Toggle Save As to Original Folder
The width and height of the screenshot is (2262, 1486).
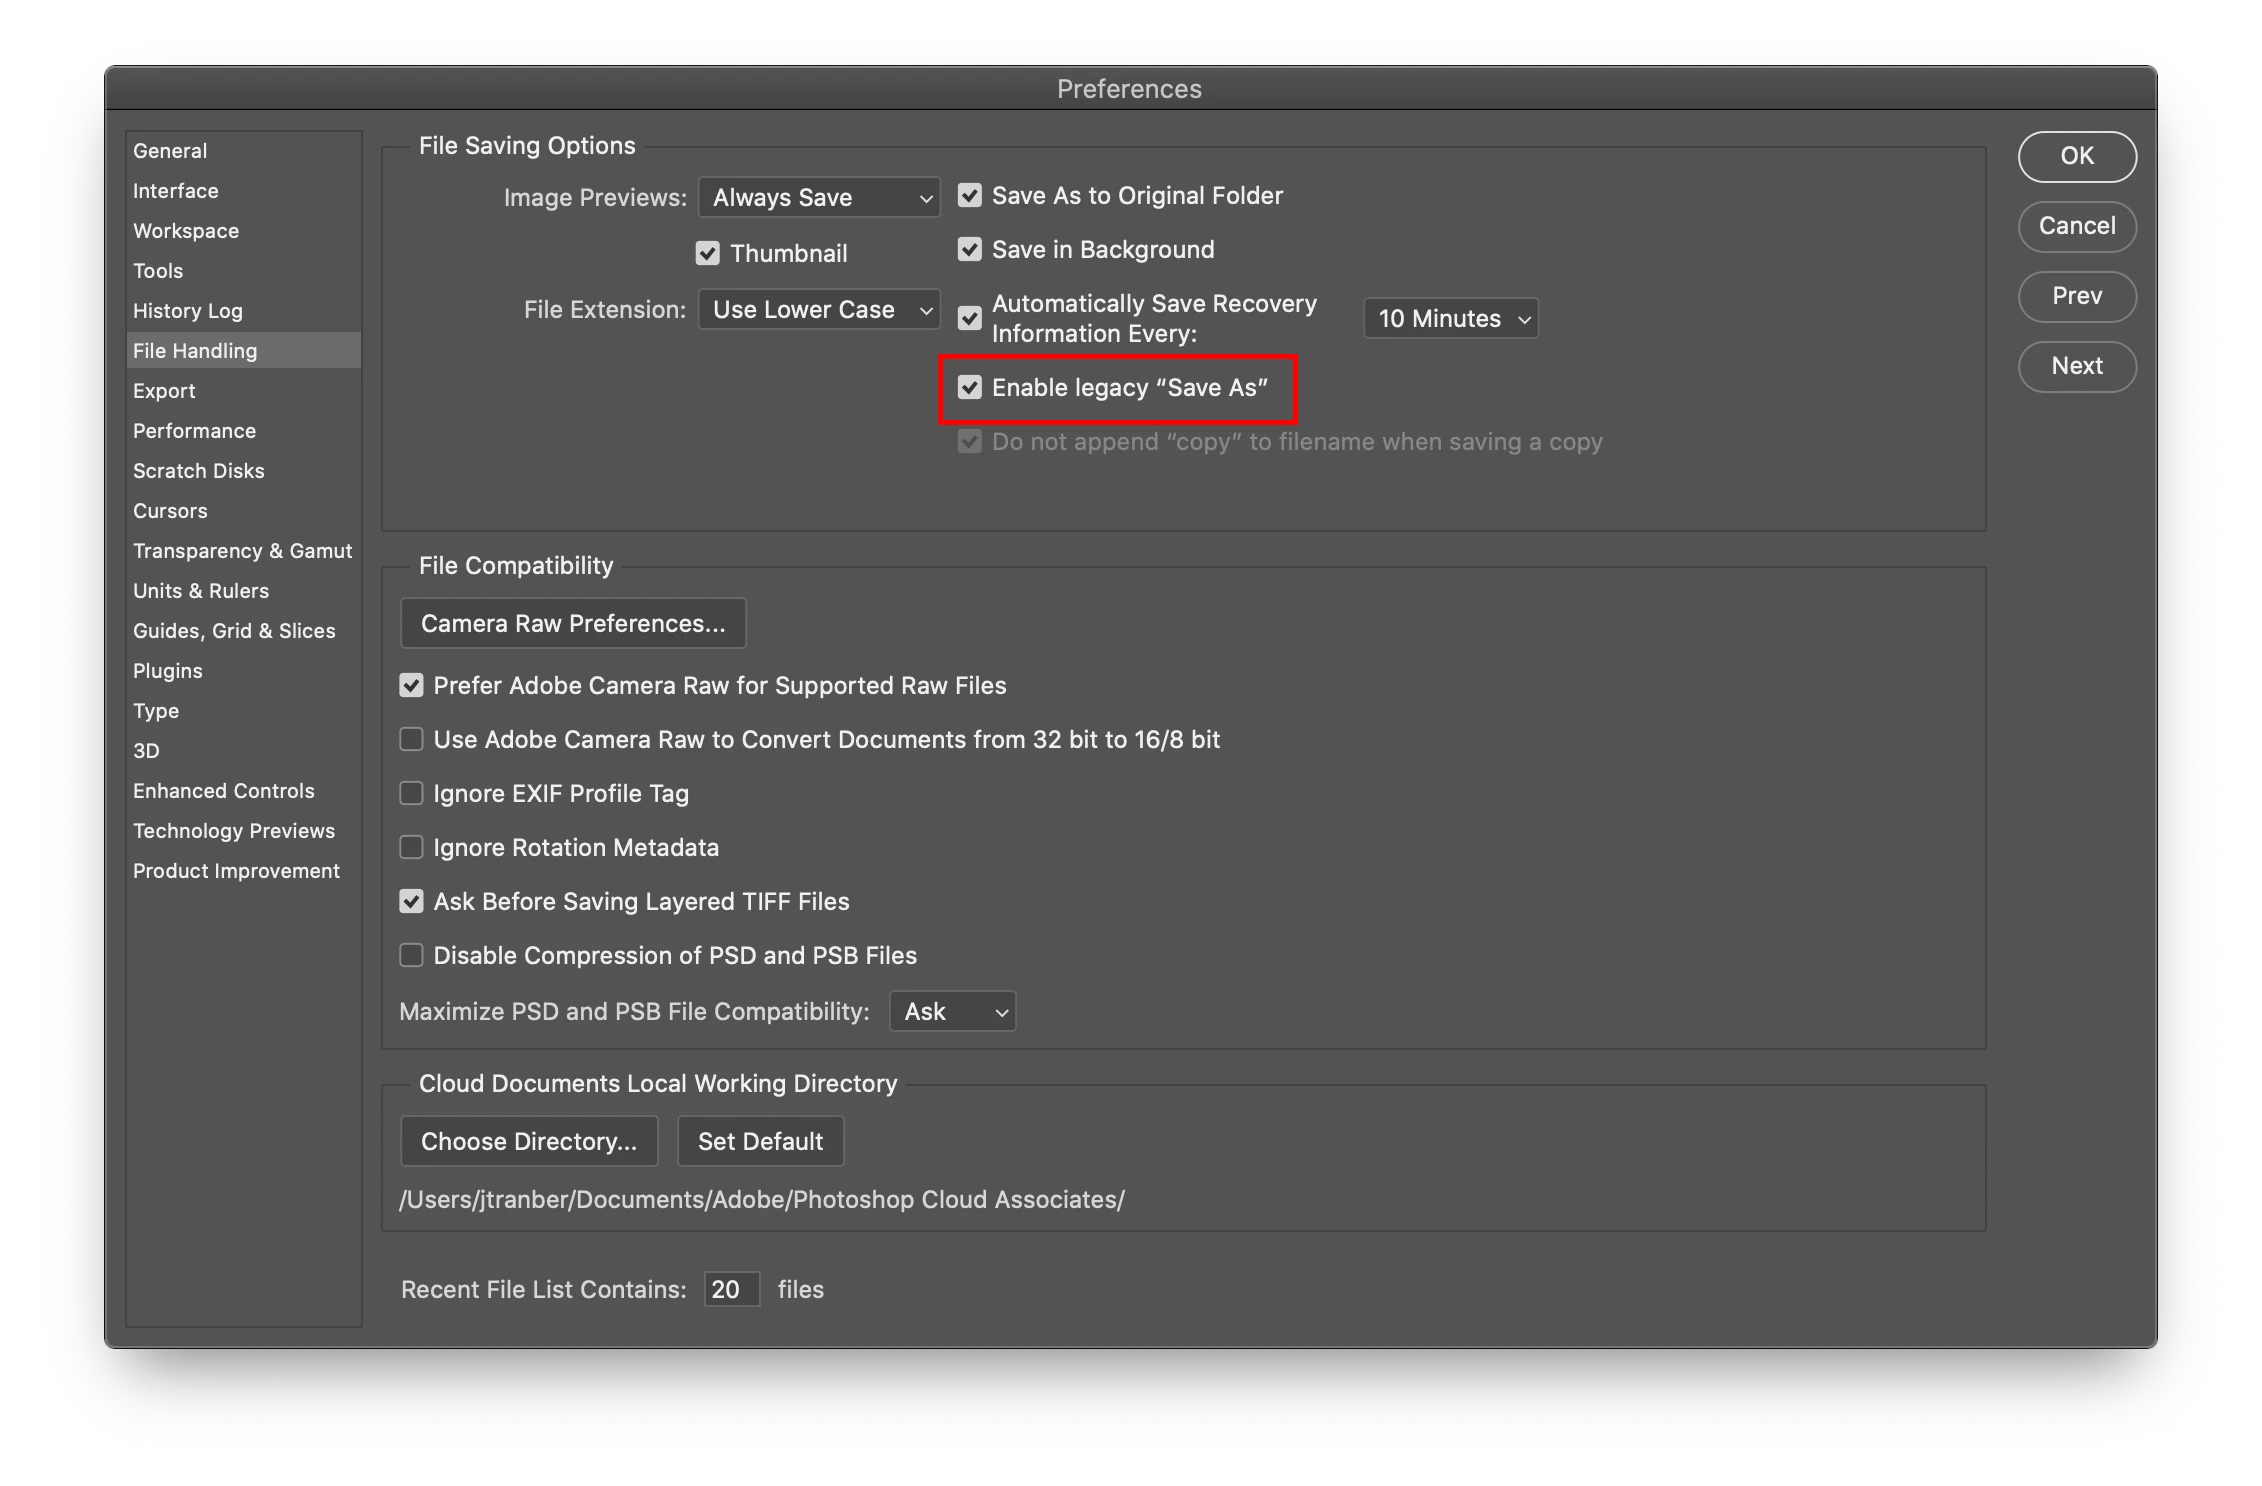click(x=969, y=196)
